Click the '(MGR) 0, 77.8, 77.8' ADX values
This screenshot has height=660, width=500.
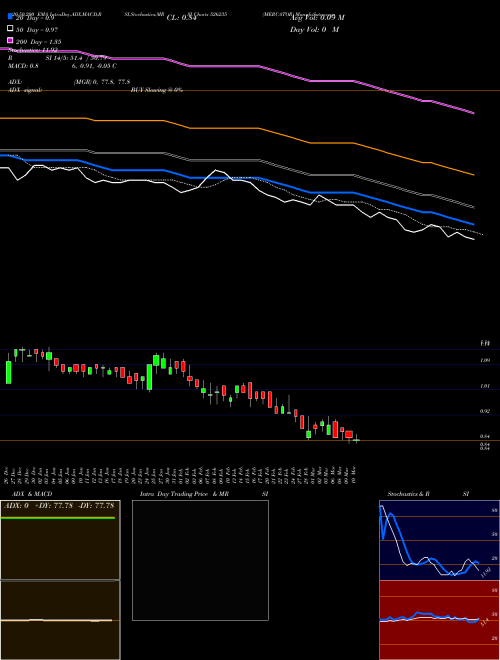[x=101, y=82]
